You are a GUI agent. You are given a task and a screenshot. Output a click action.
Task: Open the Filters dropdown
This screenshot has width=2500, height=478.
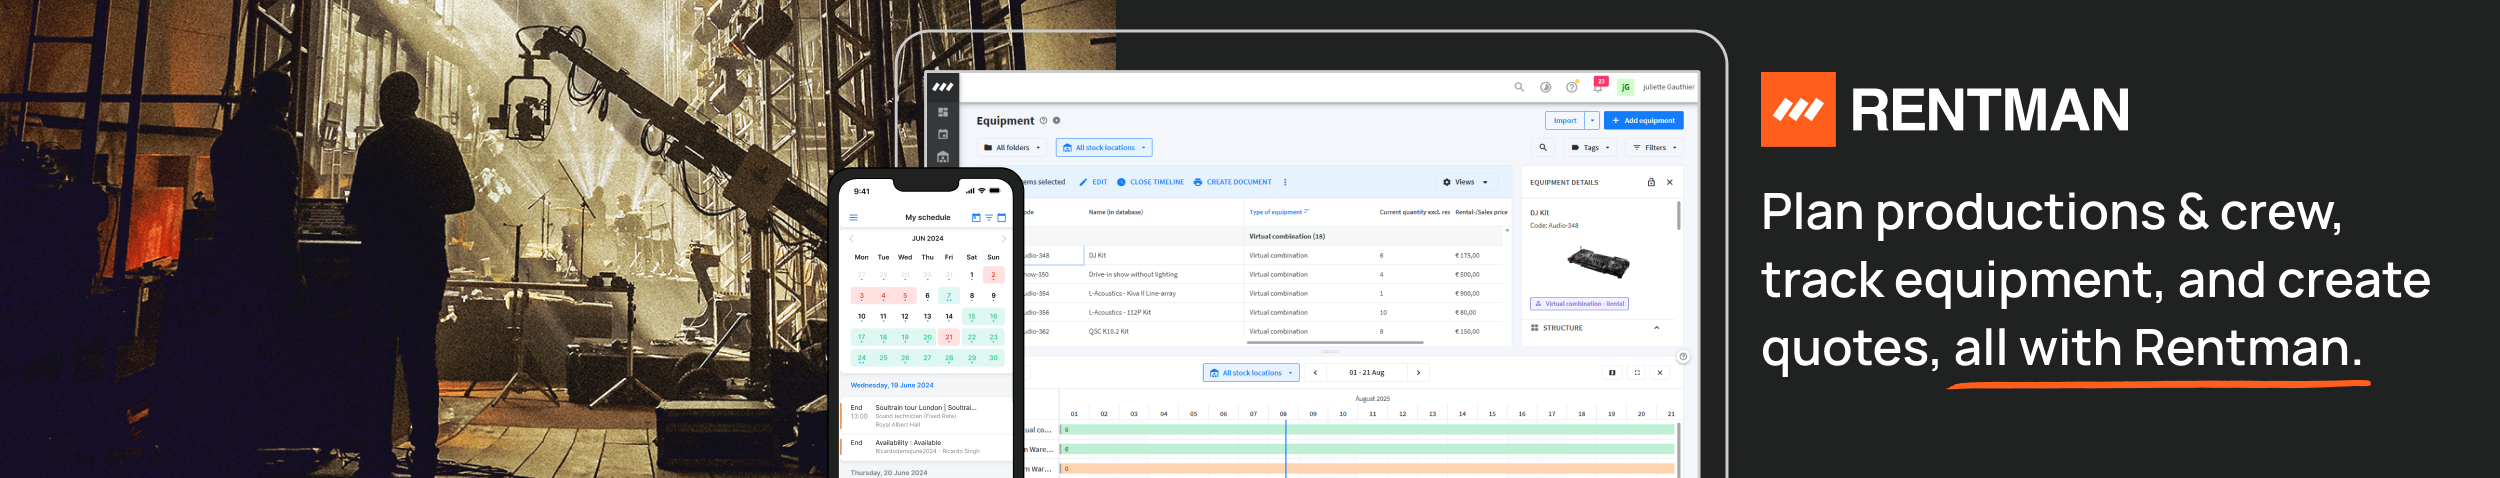click(x=1654, y=147)
